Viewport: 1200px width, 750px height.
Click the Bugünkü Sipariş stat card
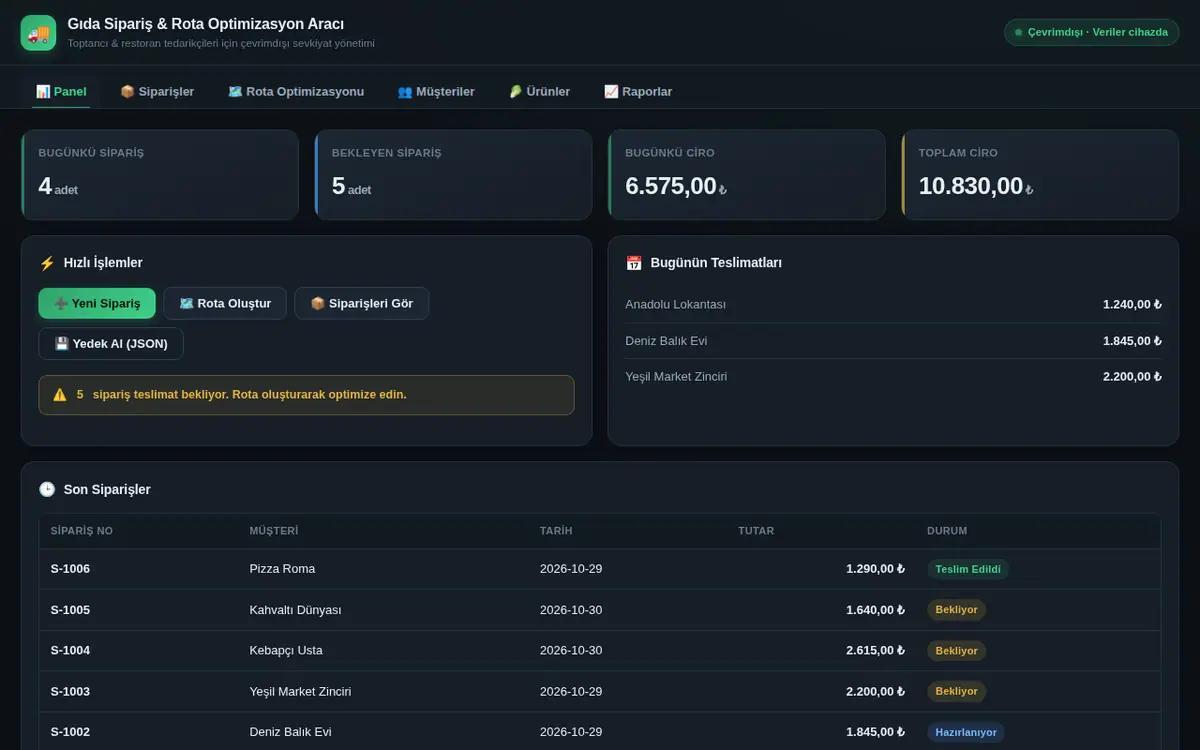160,175
